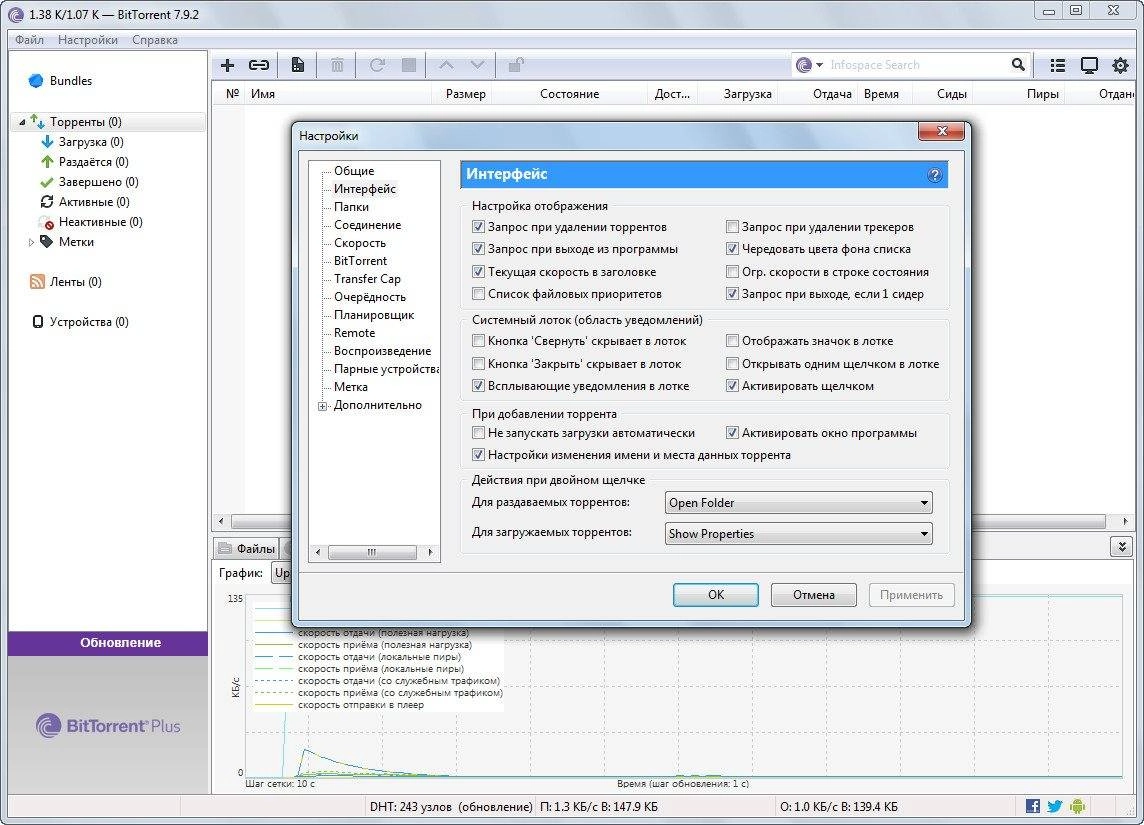Uncheck Запрос при выходе из программы
The width and height of the screenshot is (1144, 825).
[478, 249]
